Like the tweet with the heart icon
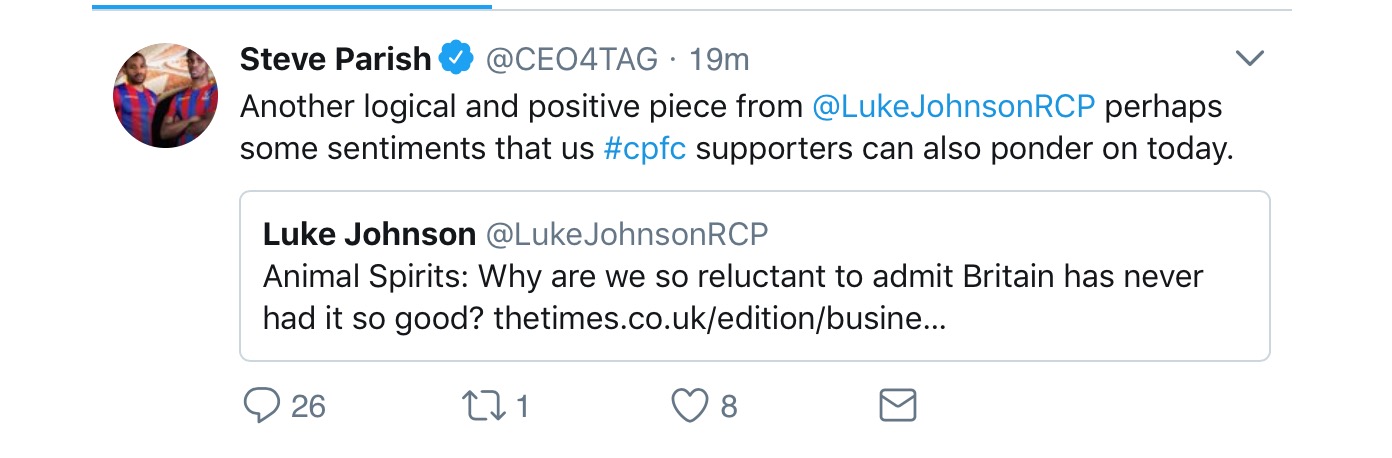Screen dimensions: 1392x458 (689, 405)
